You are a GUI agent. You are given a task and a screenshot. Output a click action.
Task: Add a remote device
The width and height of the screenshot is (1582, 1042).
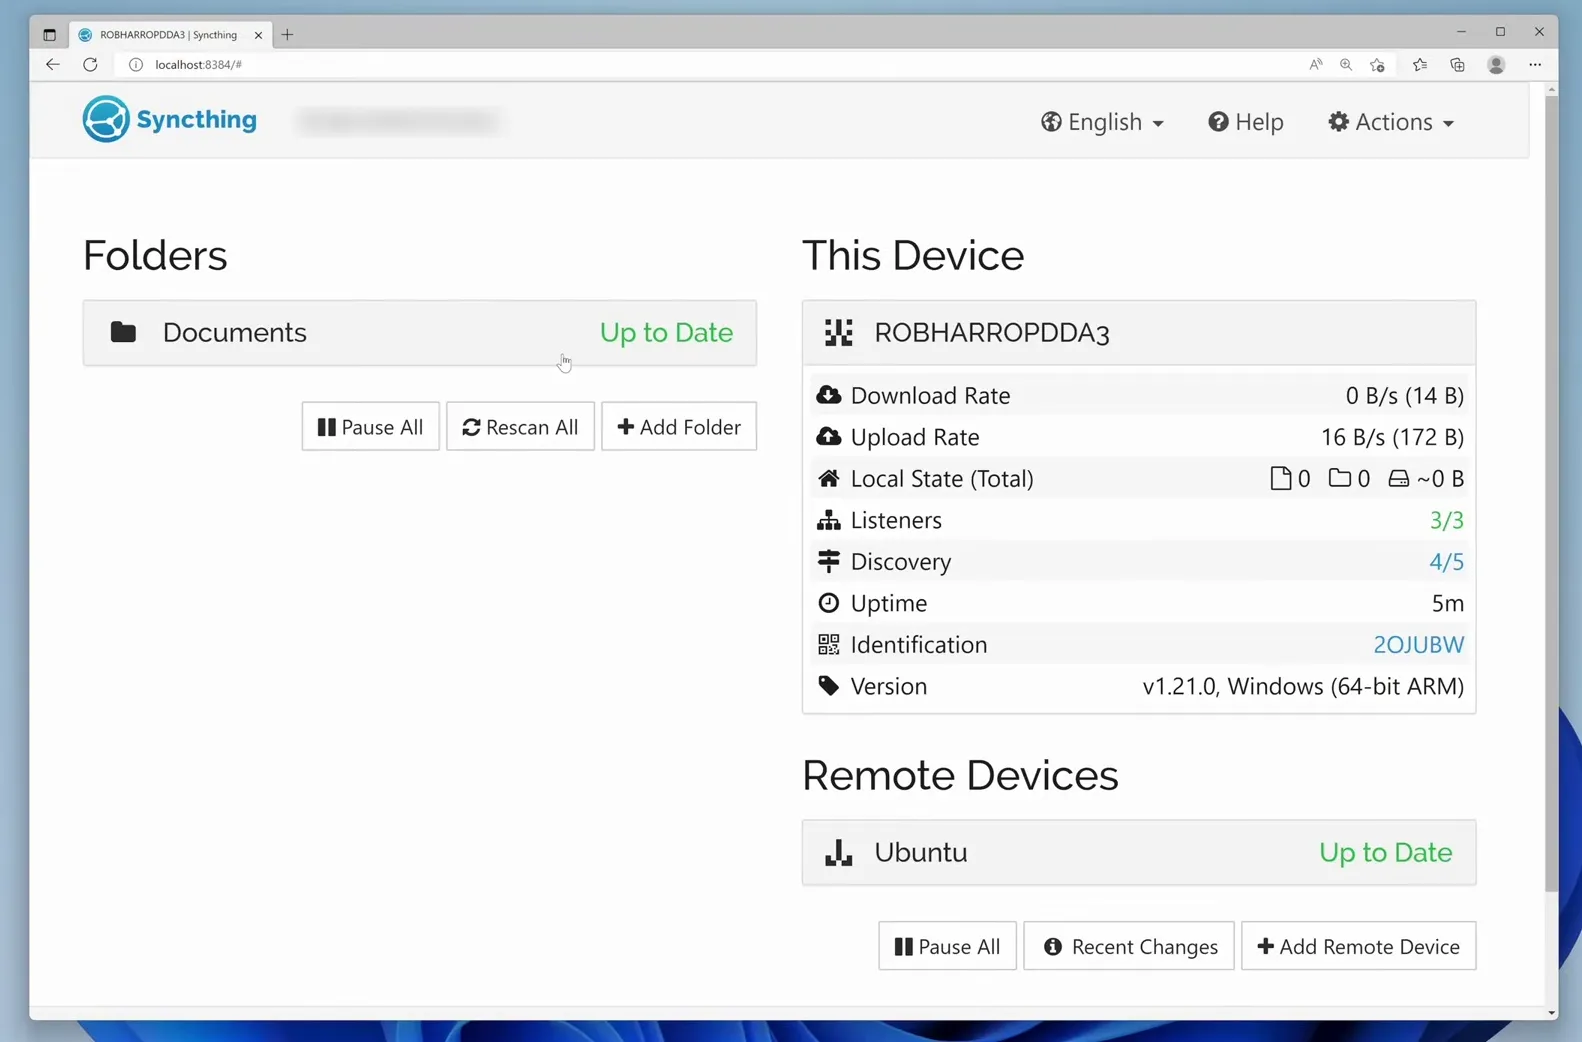(x=1358, y=946)
